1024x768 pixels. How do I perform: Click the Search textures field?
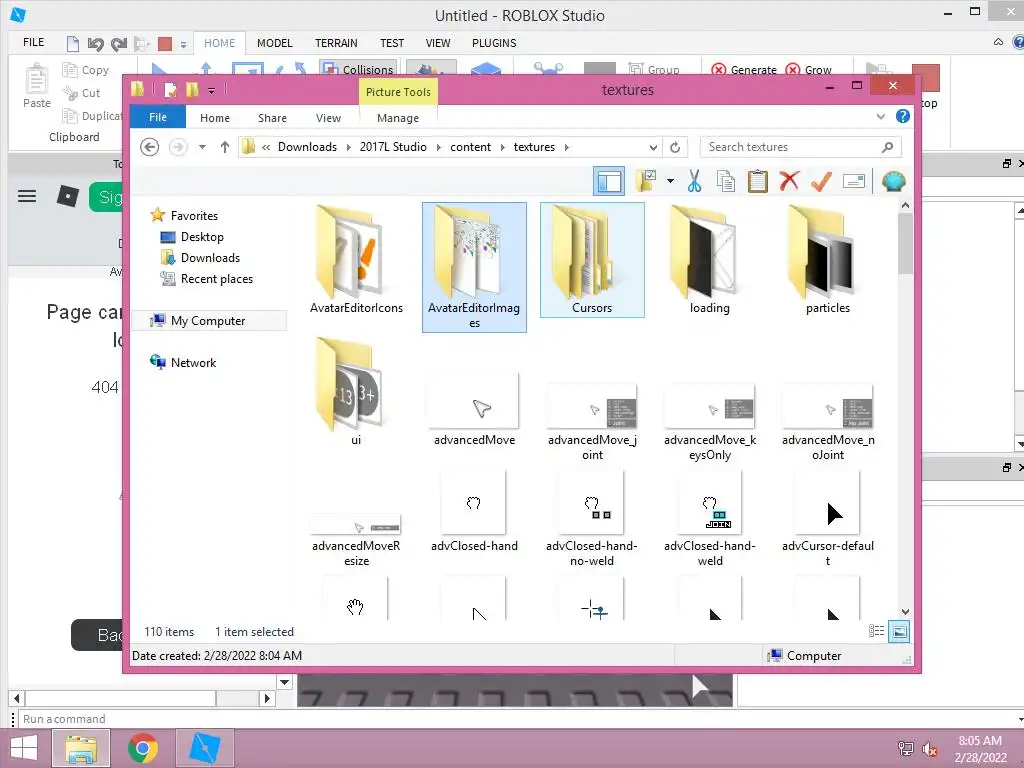(x=800, y=147)
